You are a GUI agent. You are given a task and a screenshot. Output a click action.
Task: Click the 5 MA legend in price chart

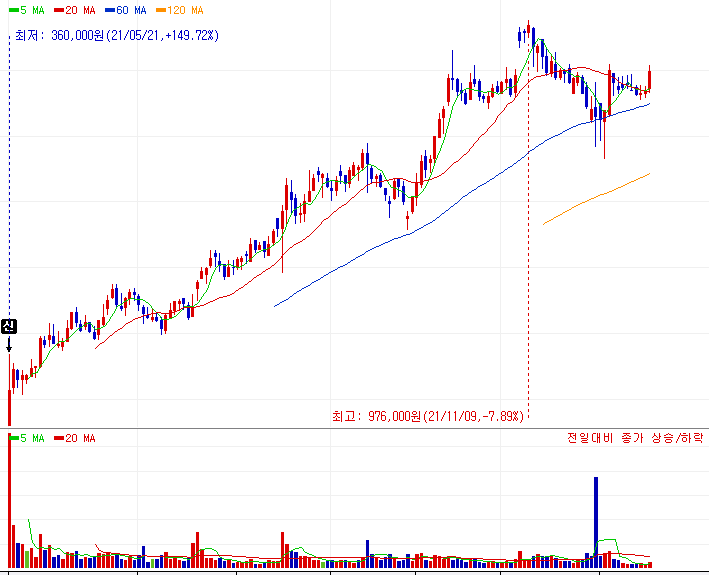[x=27, y=10]
